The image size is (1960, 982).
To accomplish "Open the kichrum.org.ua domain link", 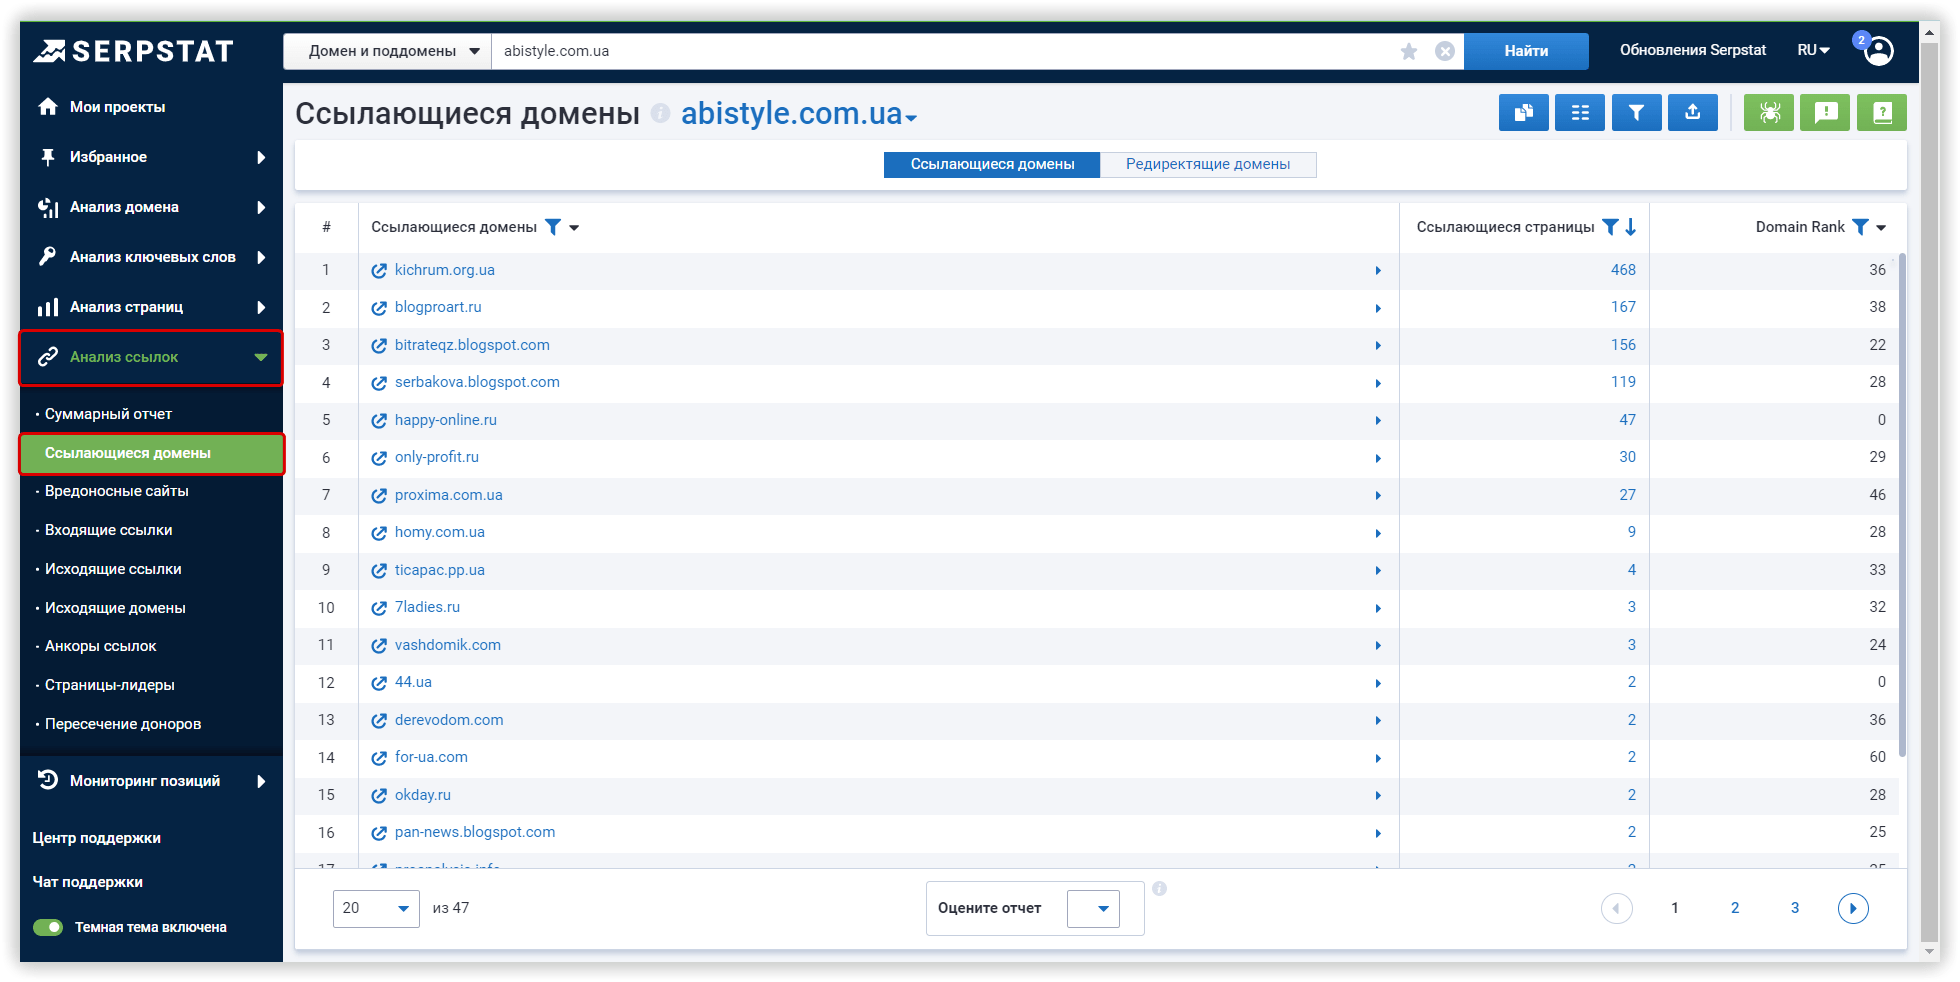I will tap(444, 270).
